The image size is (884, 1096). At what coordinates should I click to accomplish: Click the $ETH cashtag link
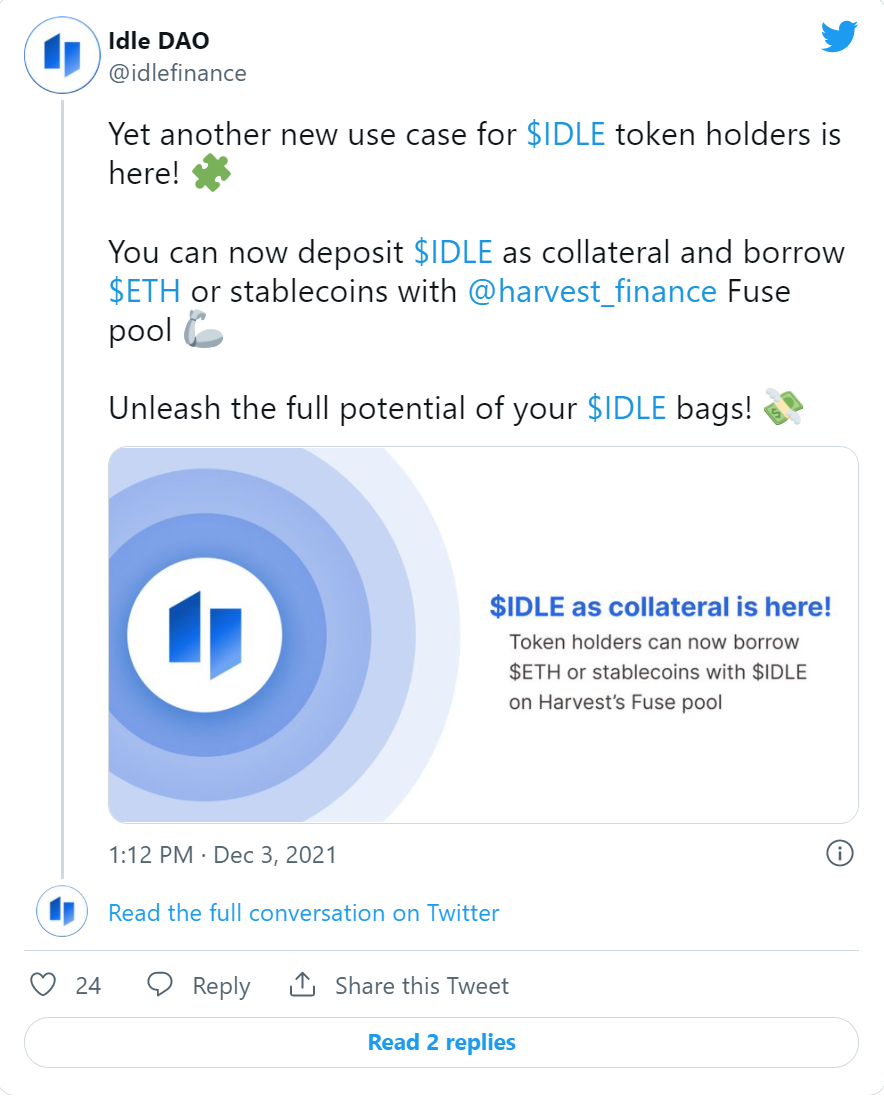[145, 291]
